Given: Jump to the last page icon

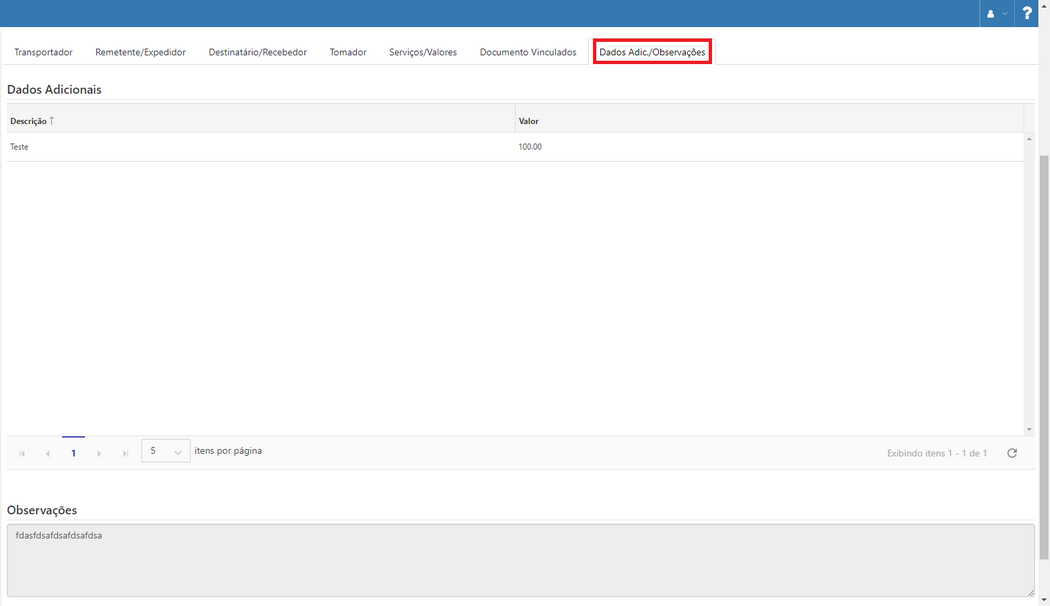Looking at the screenshot, I should [125, 452].
